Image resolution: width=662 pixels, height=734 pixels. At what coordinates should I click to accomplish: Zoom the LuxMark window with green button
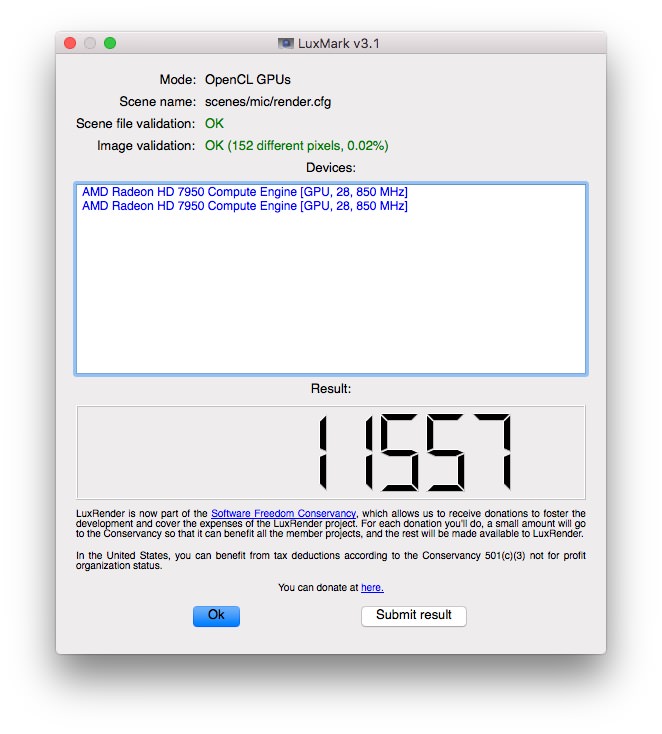tap(110, 43)
